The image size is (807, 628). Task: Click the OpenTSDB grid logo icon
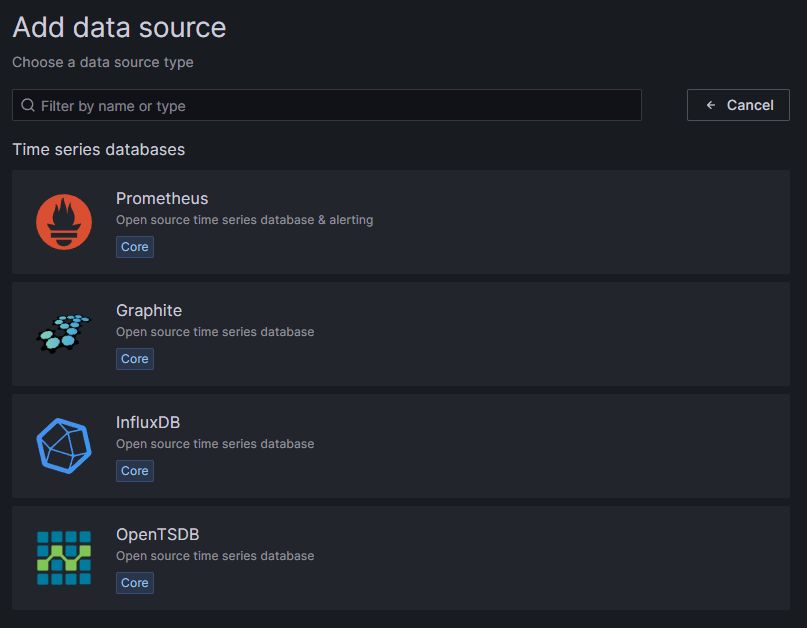64,558
